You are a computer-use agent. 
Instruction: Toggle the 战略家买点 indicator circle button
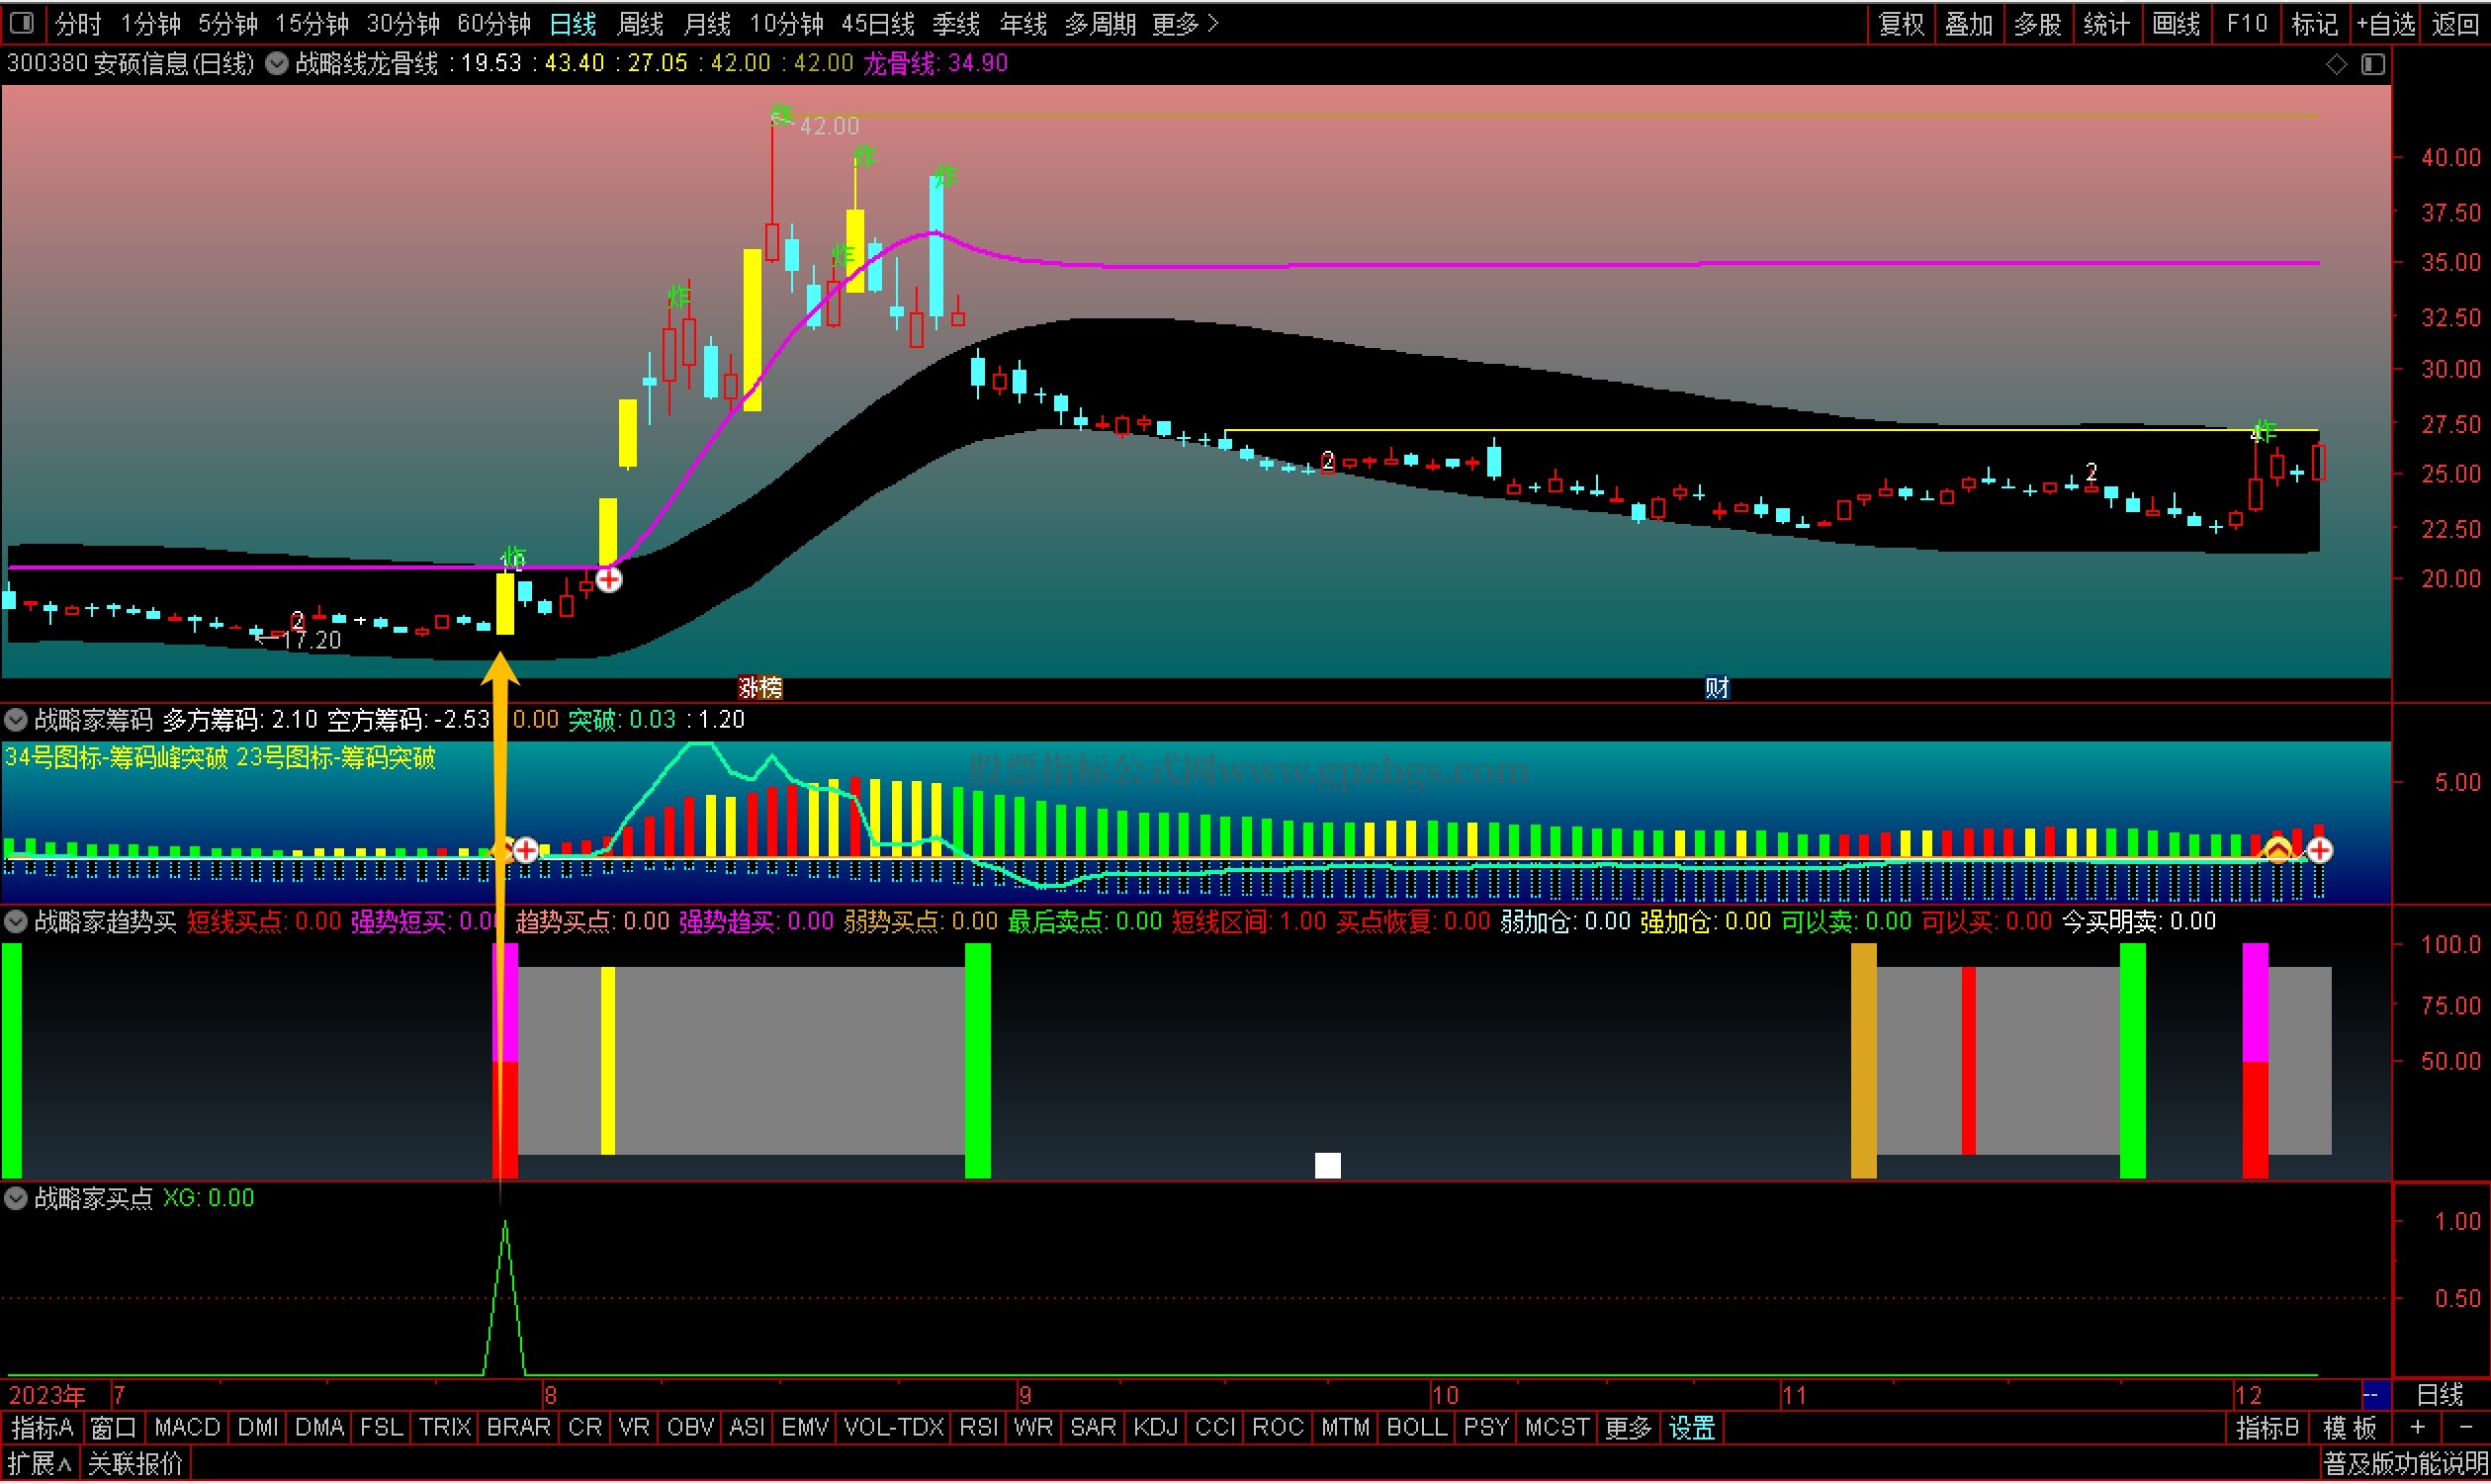click(x=16, y=1198)
